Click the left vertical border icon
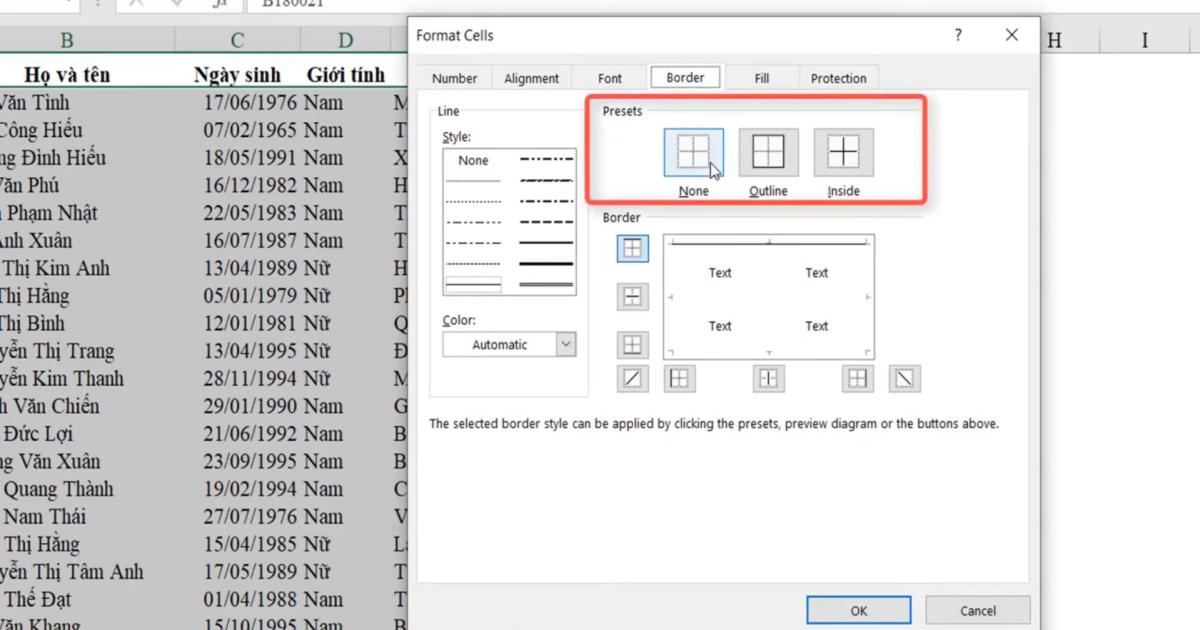Screen dimensions: 1200x630 pyautogui.click(x=679, y=378)
